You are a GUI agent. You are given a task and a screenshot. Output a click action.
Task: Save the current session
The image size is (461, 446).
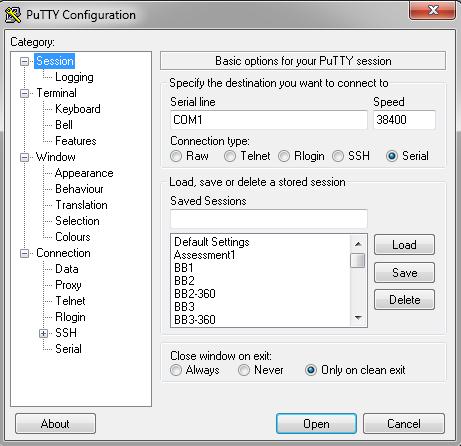(x=404, y=273)
